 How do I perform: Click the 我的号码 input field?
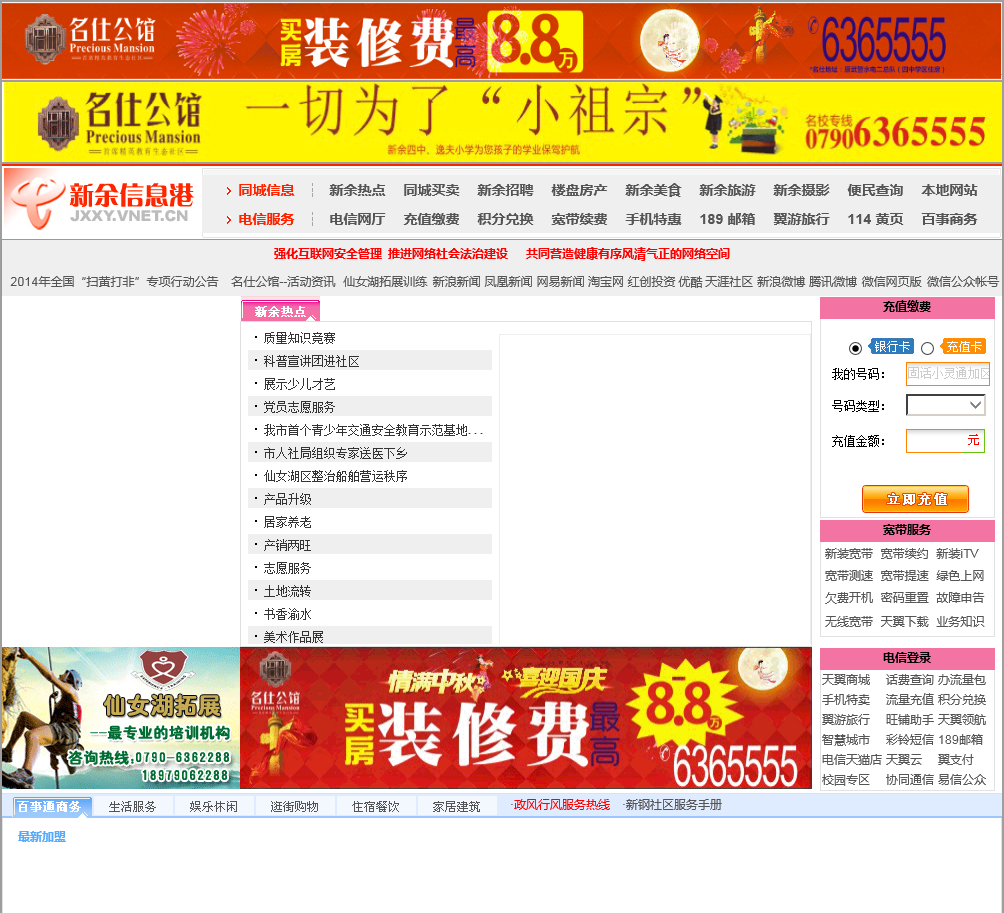[x=948, y=374]
